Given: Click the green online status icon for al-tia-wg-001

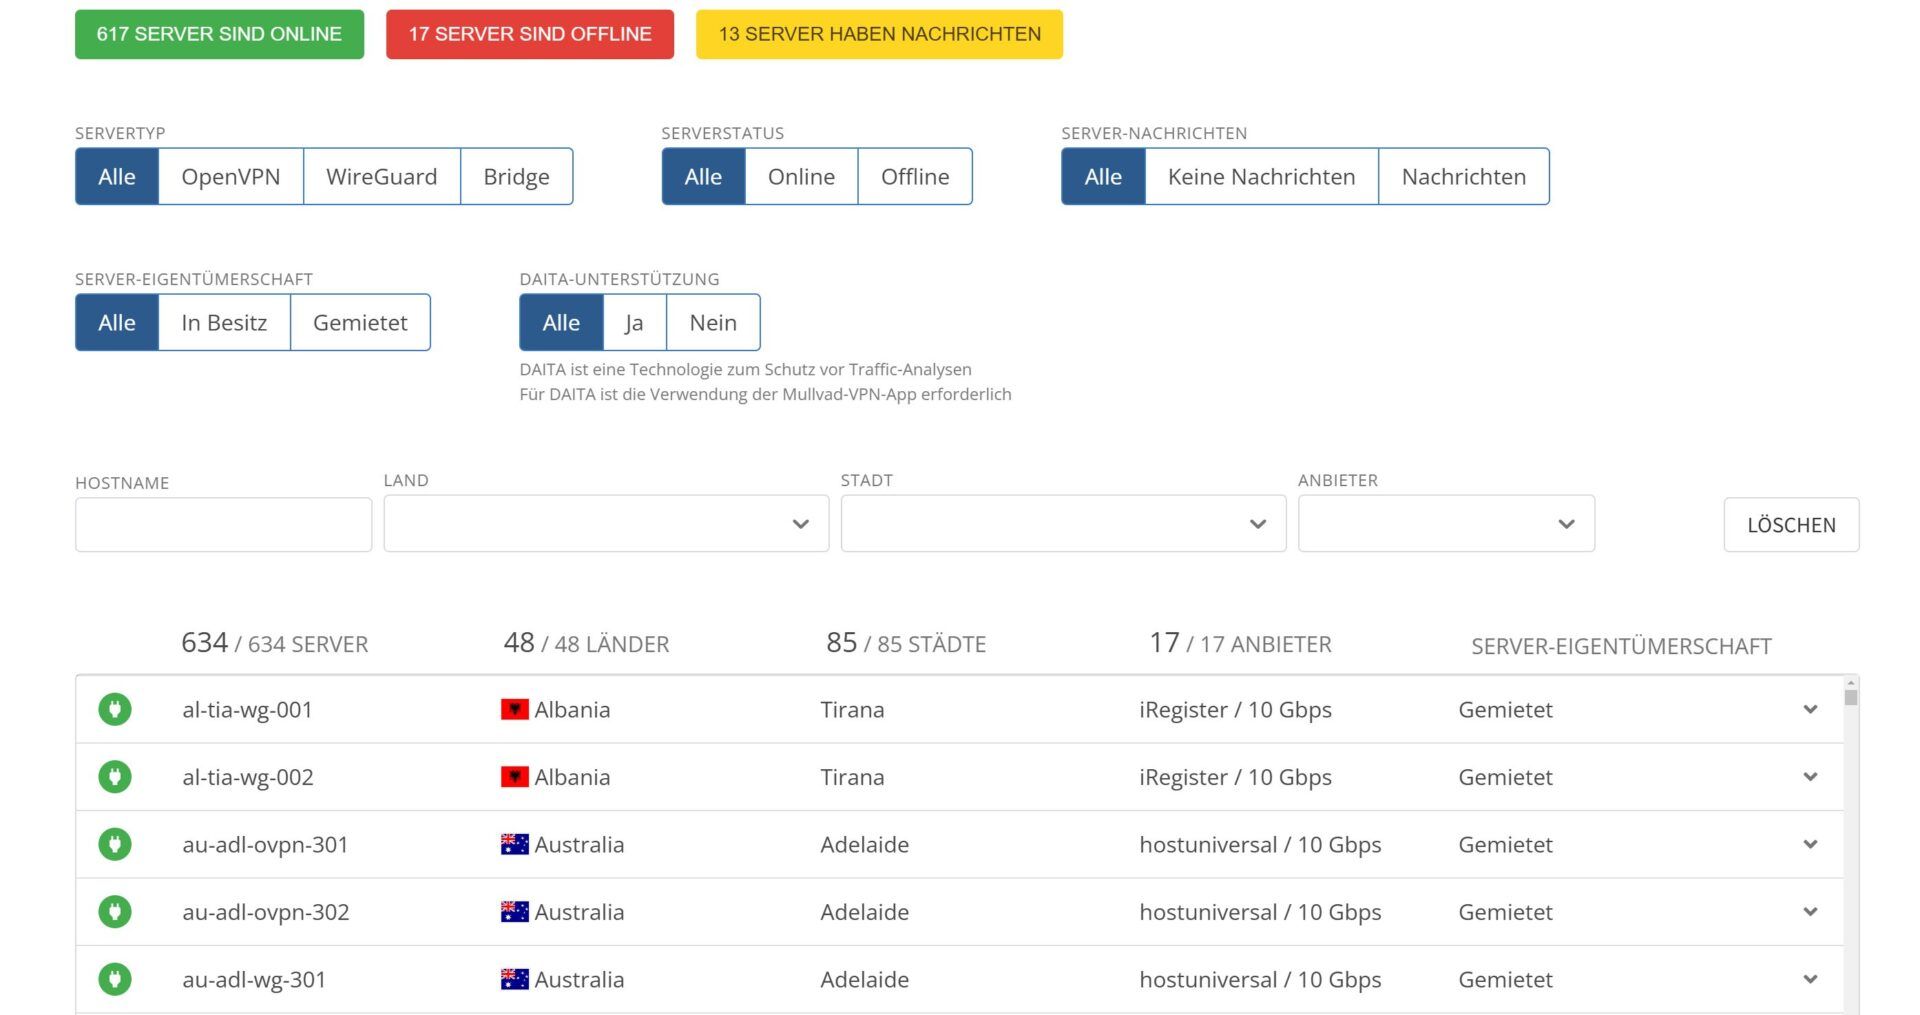Looking at the screenshot, I should tap(115, 709).
